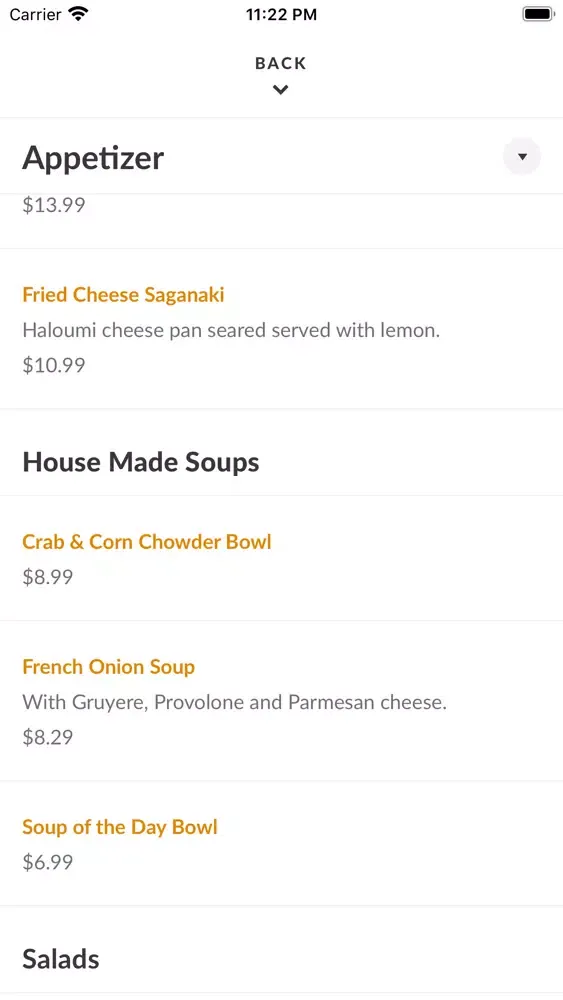Tap the battery status icon
This screenshot has width=563, height=1000.
538,14
